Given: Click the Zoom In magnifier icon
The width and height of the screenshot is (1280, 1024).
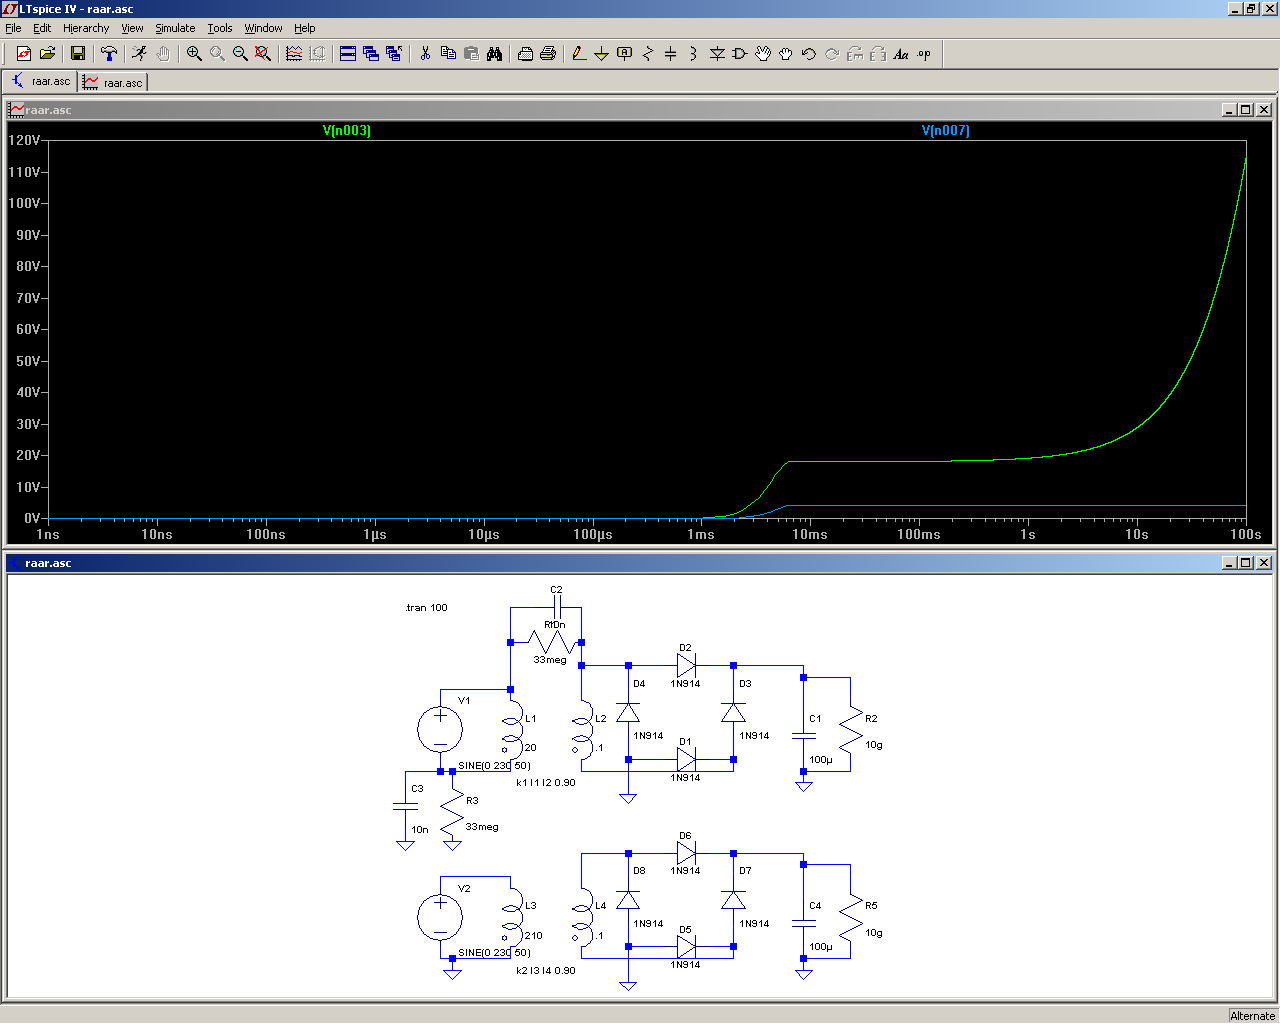Looking at the screenshot, I should point(194,54).
